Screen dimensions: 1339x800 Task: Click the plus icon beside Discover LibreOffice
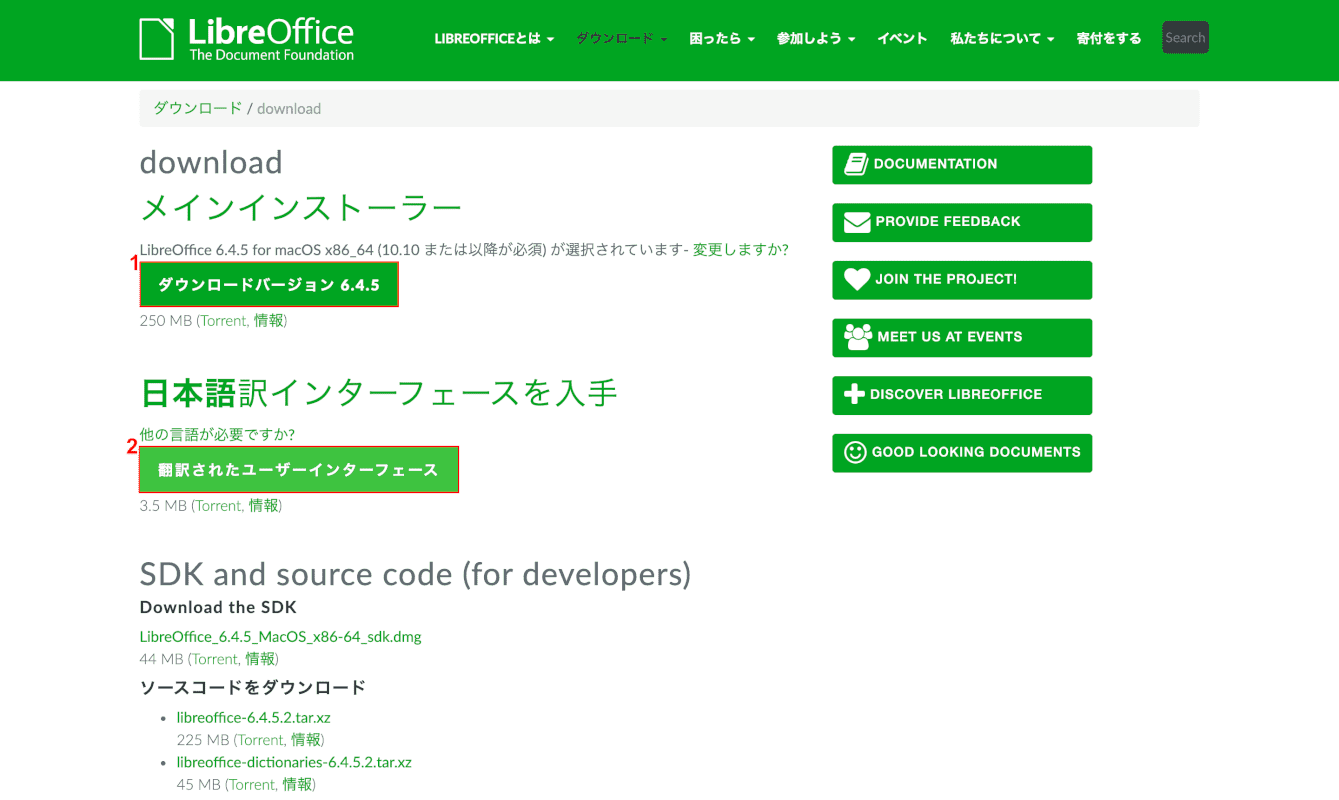click(854, 394)
